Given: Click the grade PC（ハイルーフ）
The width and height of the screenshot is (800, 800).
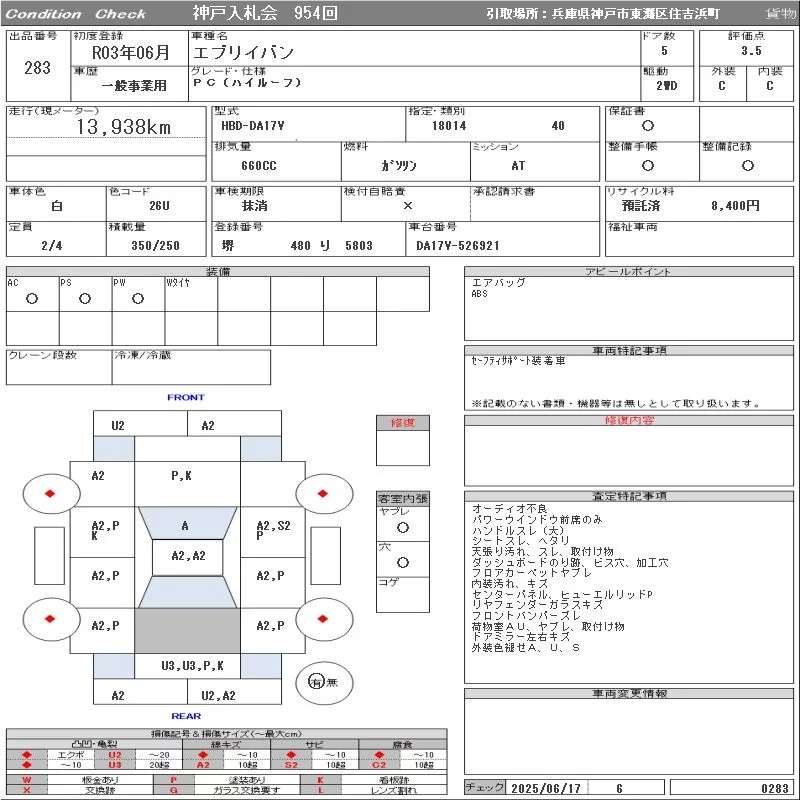Looking at the screenshot, I should (x=247, y=83).
